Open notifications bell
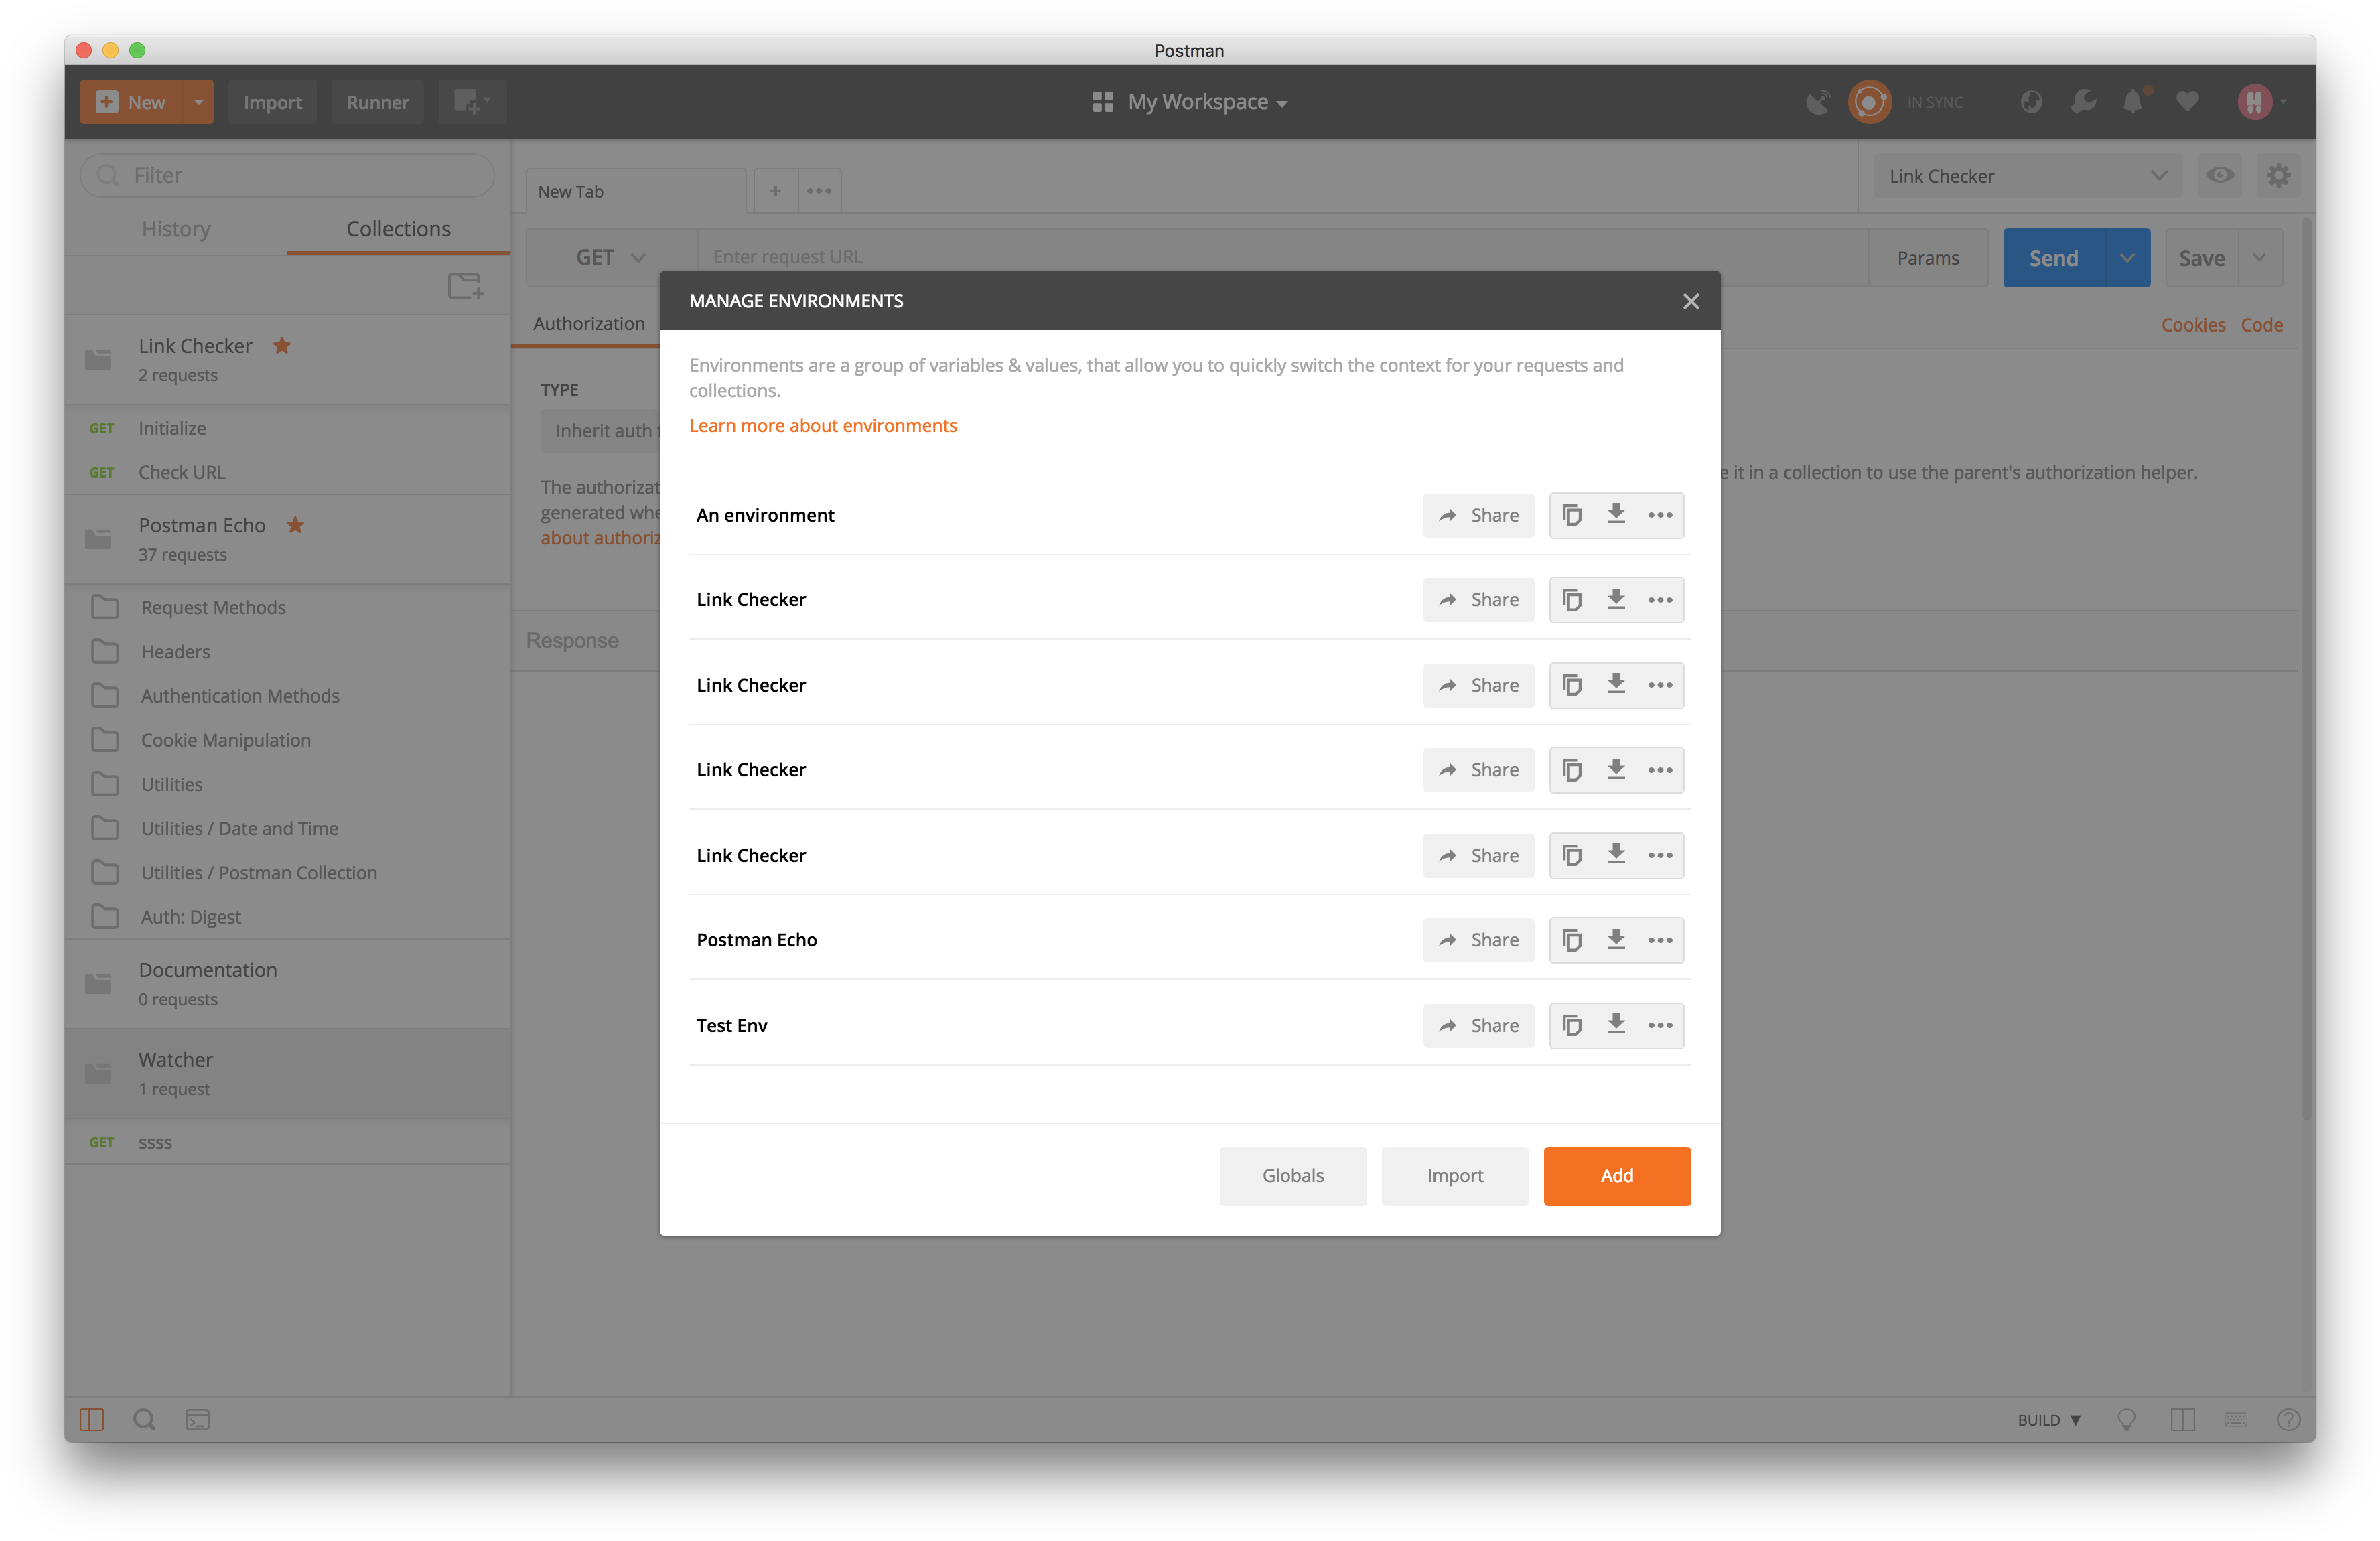The image size is (2380, 1541). 2134,101
